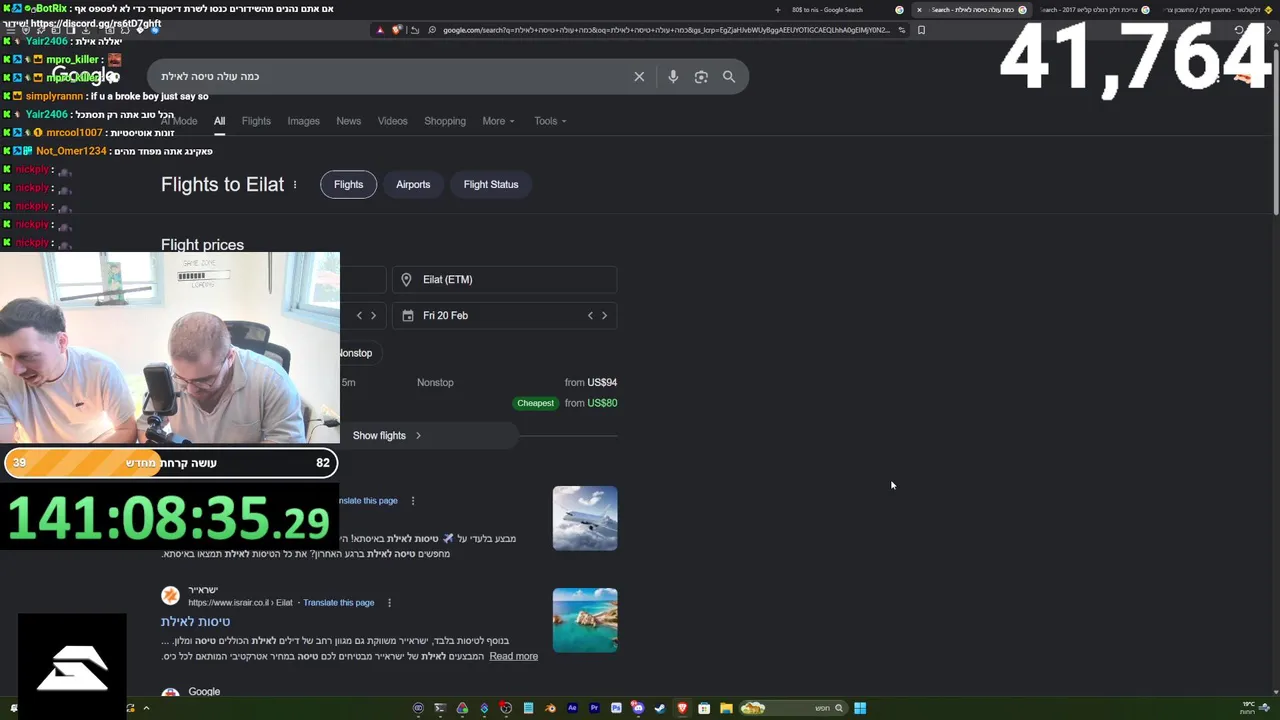1280x720 pixels.
Task: Advance the departure date with next arrow
Action: [x=373, y=316]
